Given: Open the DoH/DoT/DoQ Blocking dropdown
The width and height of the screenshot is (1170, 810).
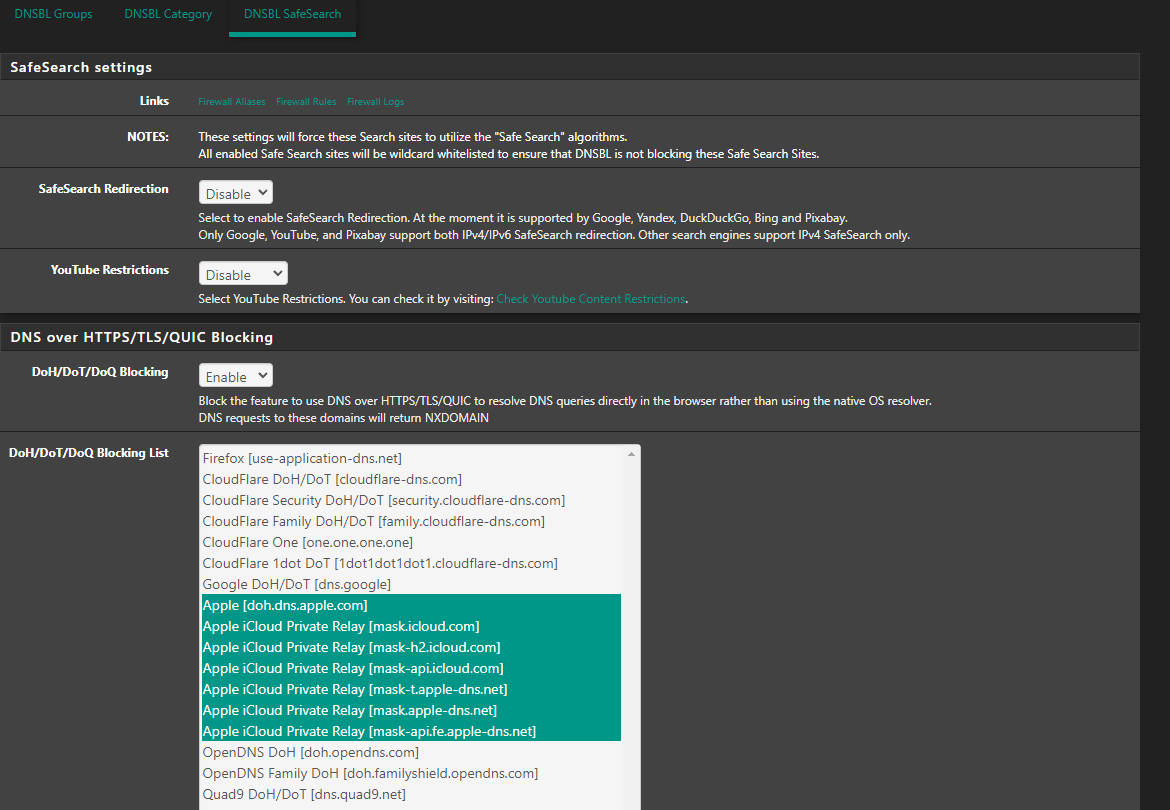Looking at the screenshot, I should pos(236,376).
